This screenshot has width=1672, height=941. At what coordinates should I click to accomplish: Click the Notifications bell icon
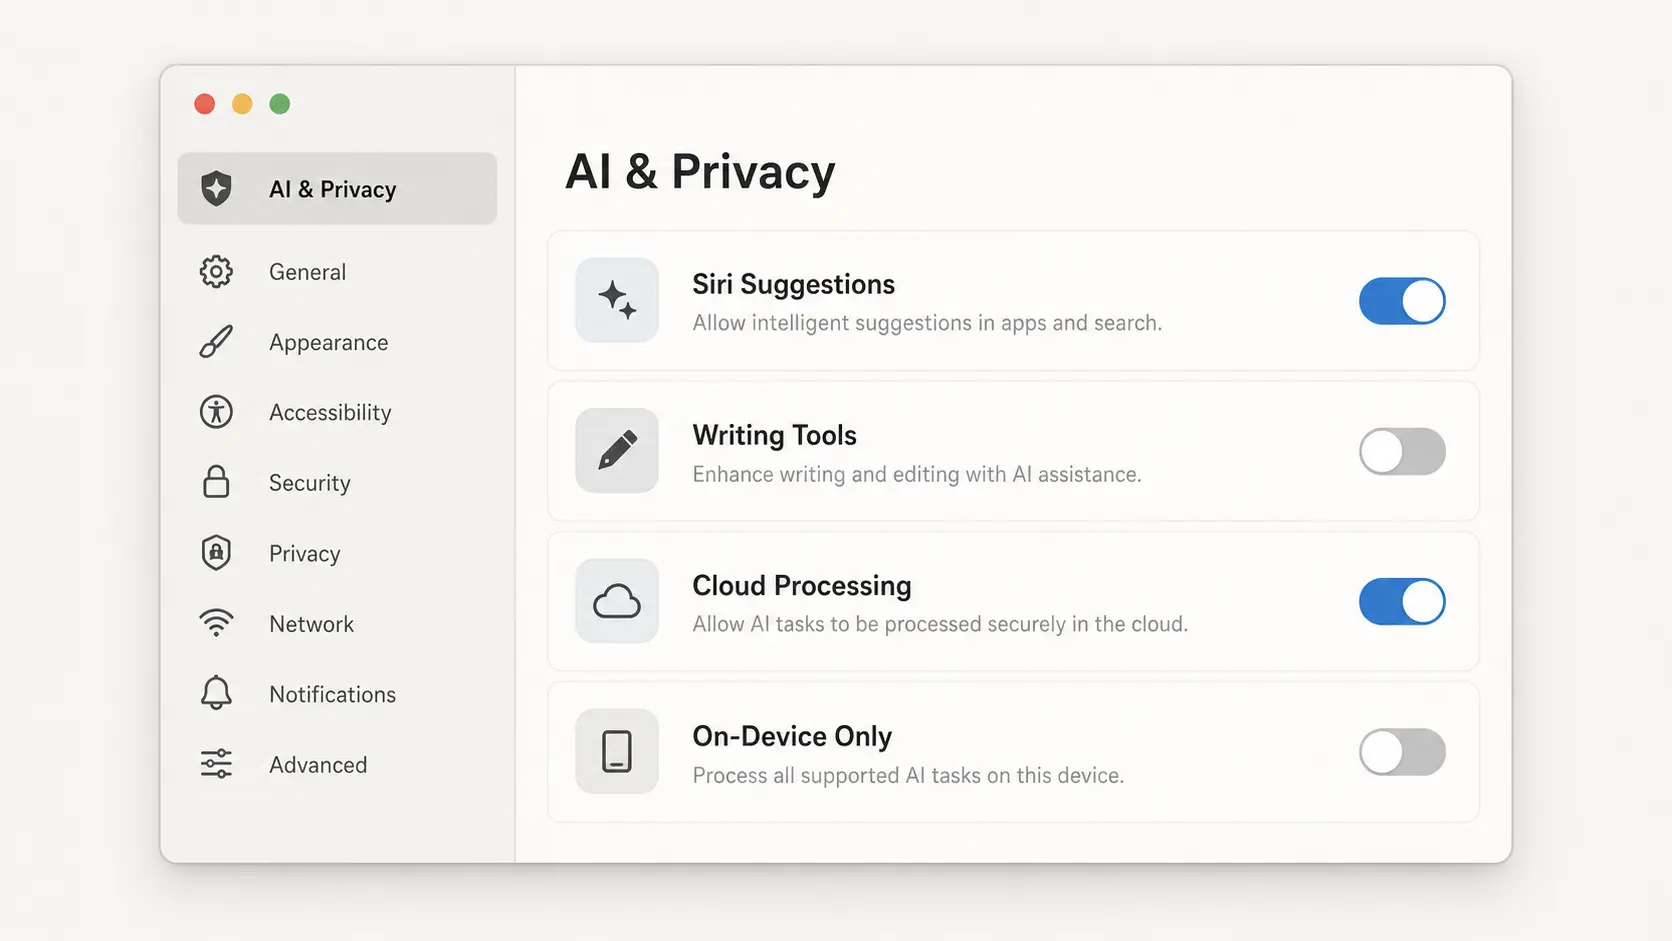click(216, 693)
